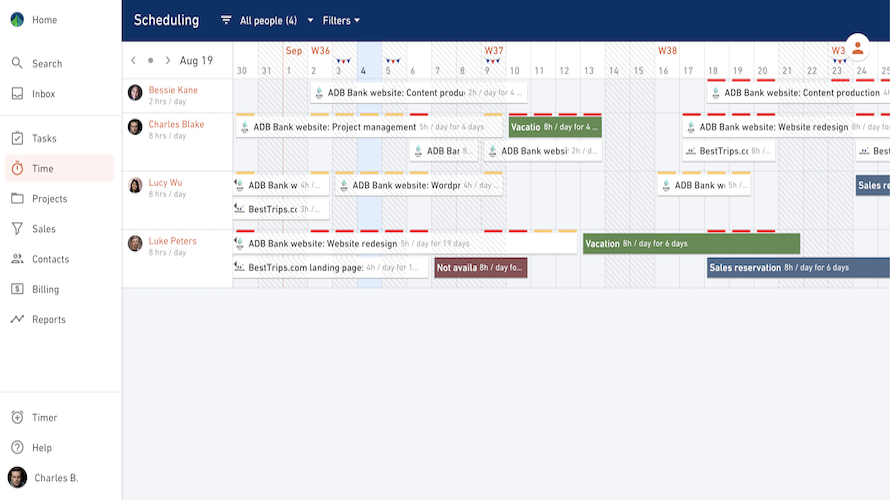Open the Projects folder icon
Screen dimensions: 890x500
(18, 198)
